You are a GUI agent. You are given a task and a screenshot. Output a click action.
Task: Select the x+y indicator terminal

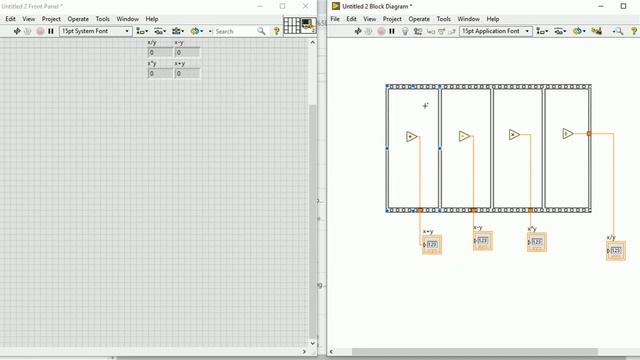pyautogui.click(x=432, y=244)
